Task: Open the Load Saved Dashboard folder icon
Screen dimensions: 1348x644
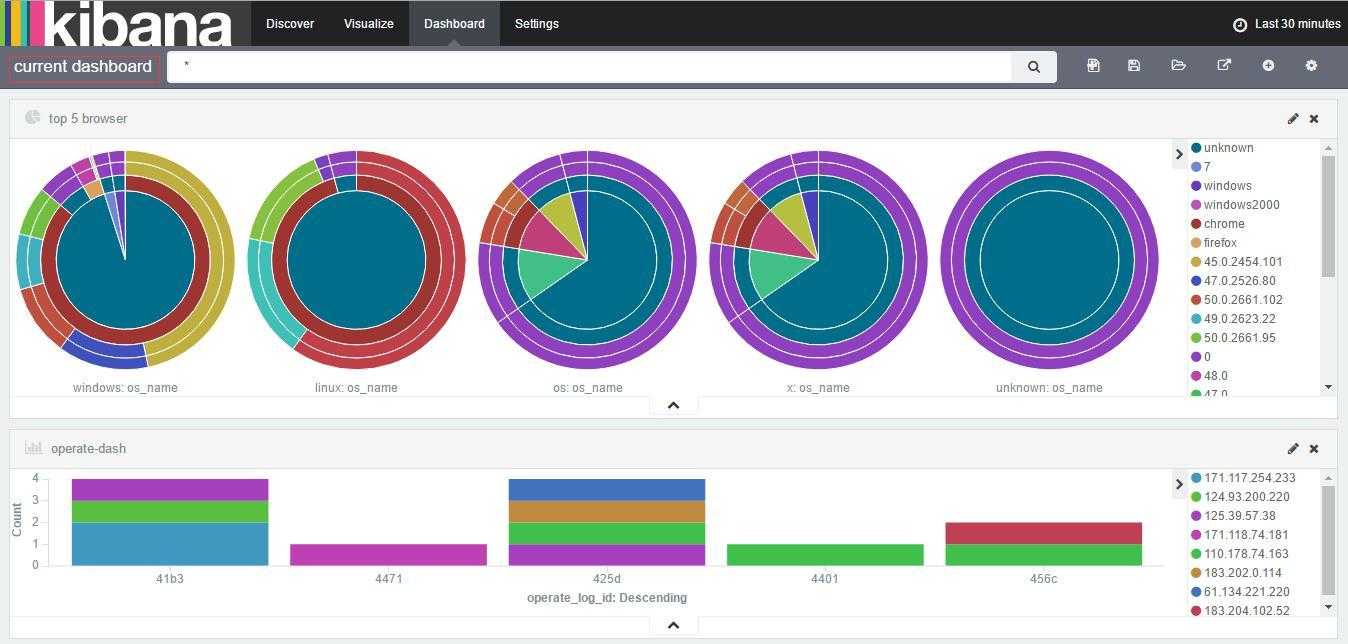Action: coord(1178,66)
